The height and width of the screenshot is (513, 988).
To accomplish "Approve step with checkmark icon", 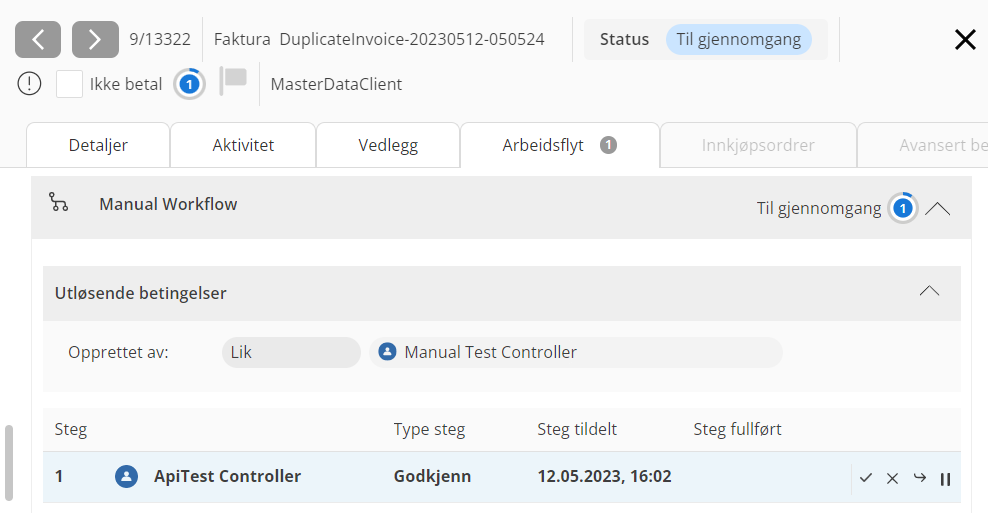I will point(866,478).
